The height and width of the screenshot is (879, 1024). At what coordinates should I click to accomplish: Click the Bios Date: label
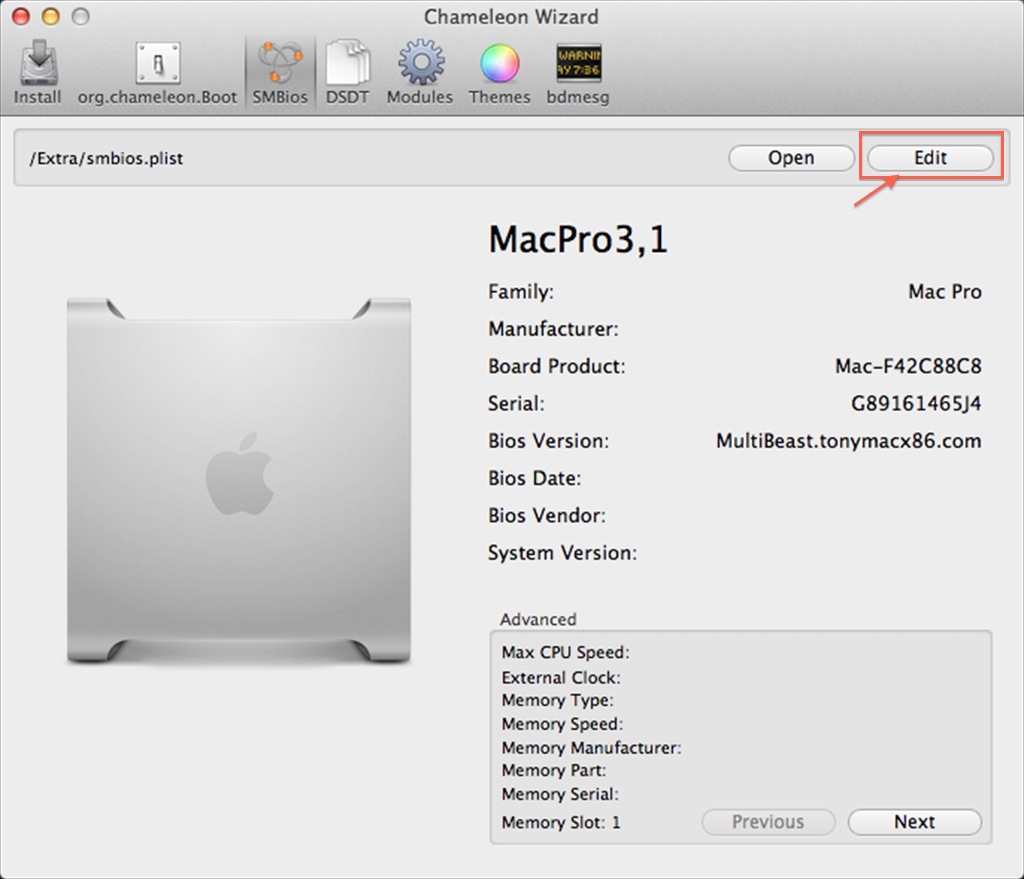tap(535, 478)
